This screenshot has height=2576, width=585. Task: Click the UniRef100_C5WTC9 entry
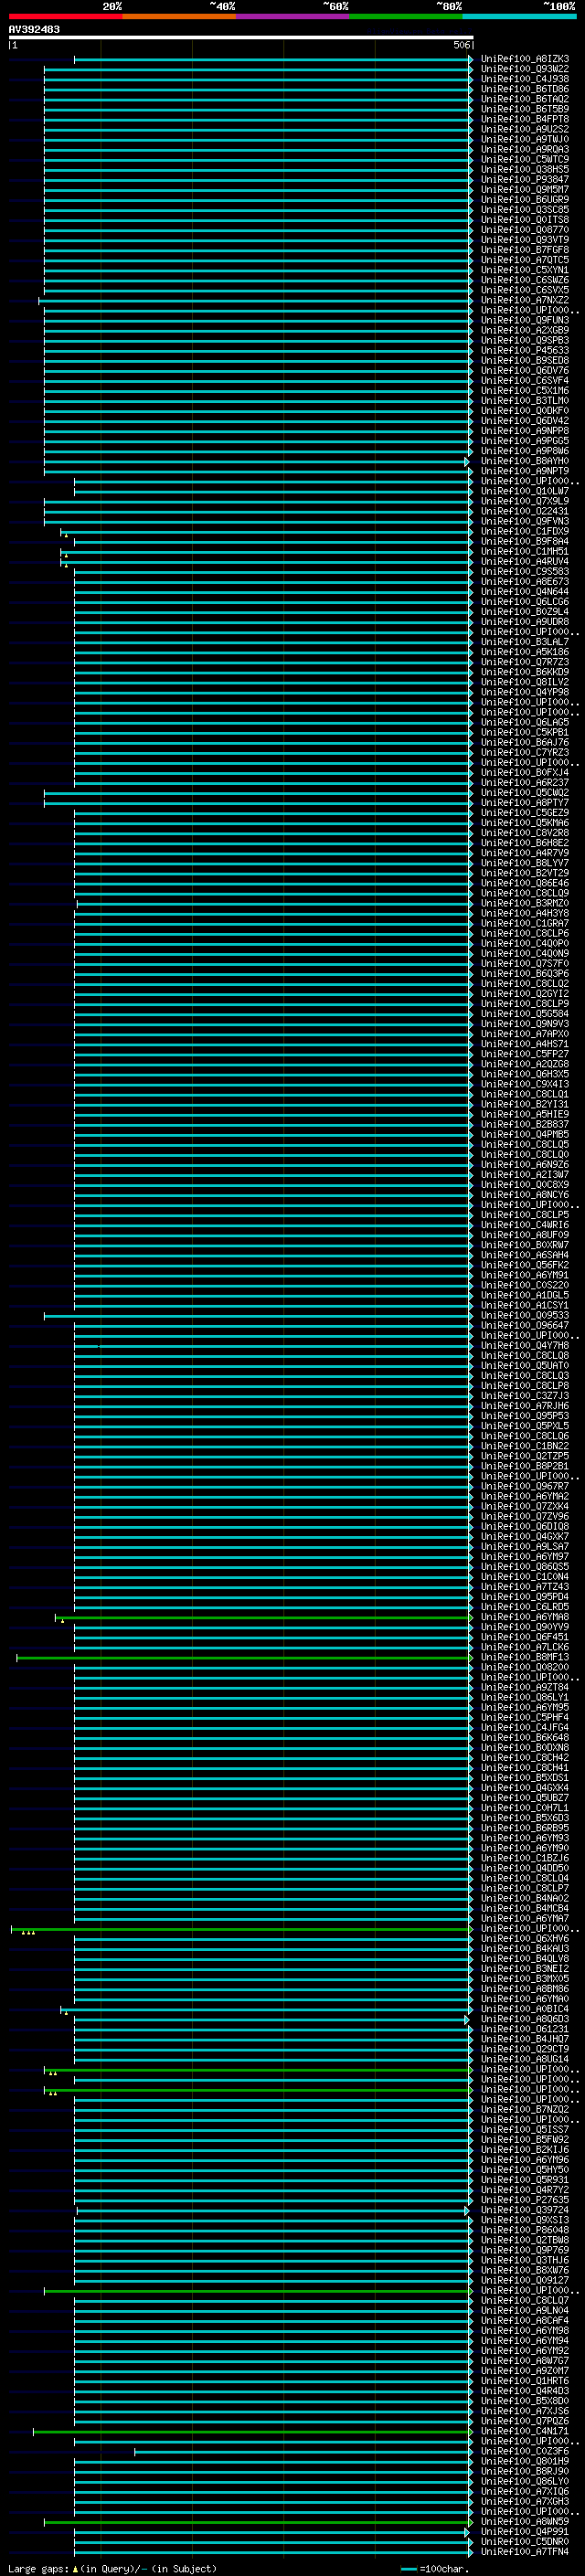[x=525, y=159]
